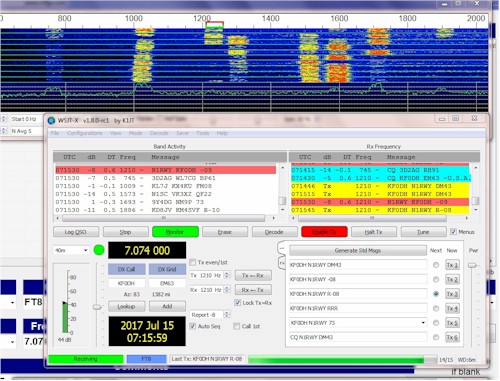Select the Next radio button for Tx 6
500x381 pixels.
pos(436,337)
